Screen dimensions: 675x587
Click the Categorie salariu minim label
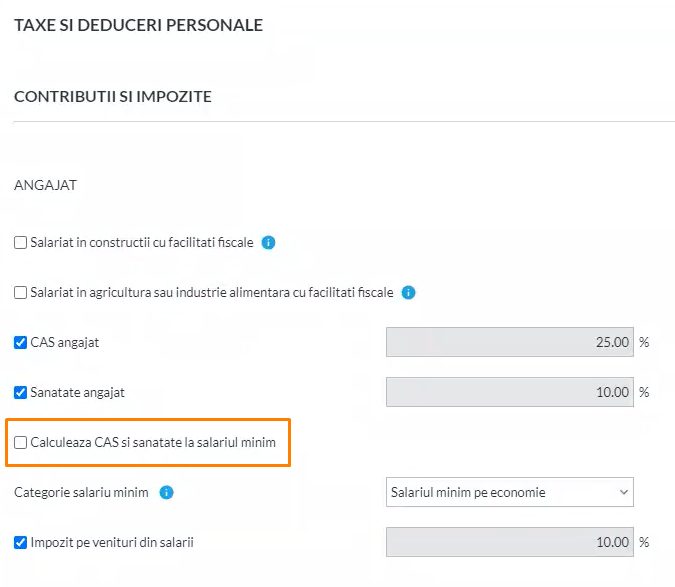81,492
